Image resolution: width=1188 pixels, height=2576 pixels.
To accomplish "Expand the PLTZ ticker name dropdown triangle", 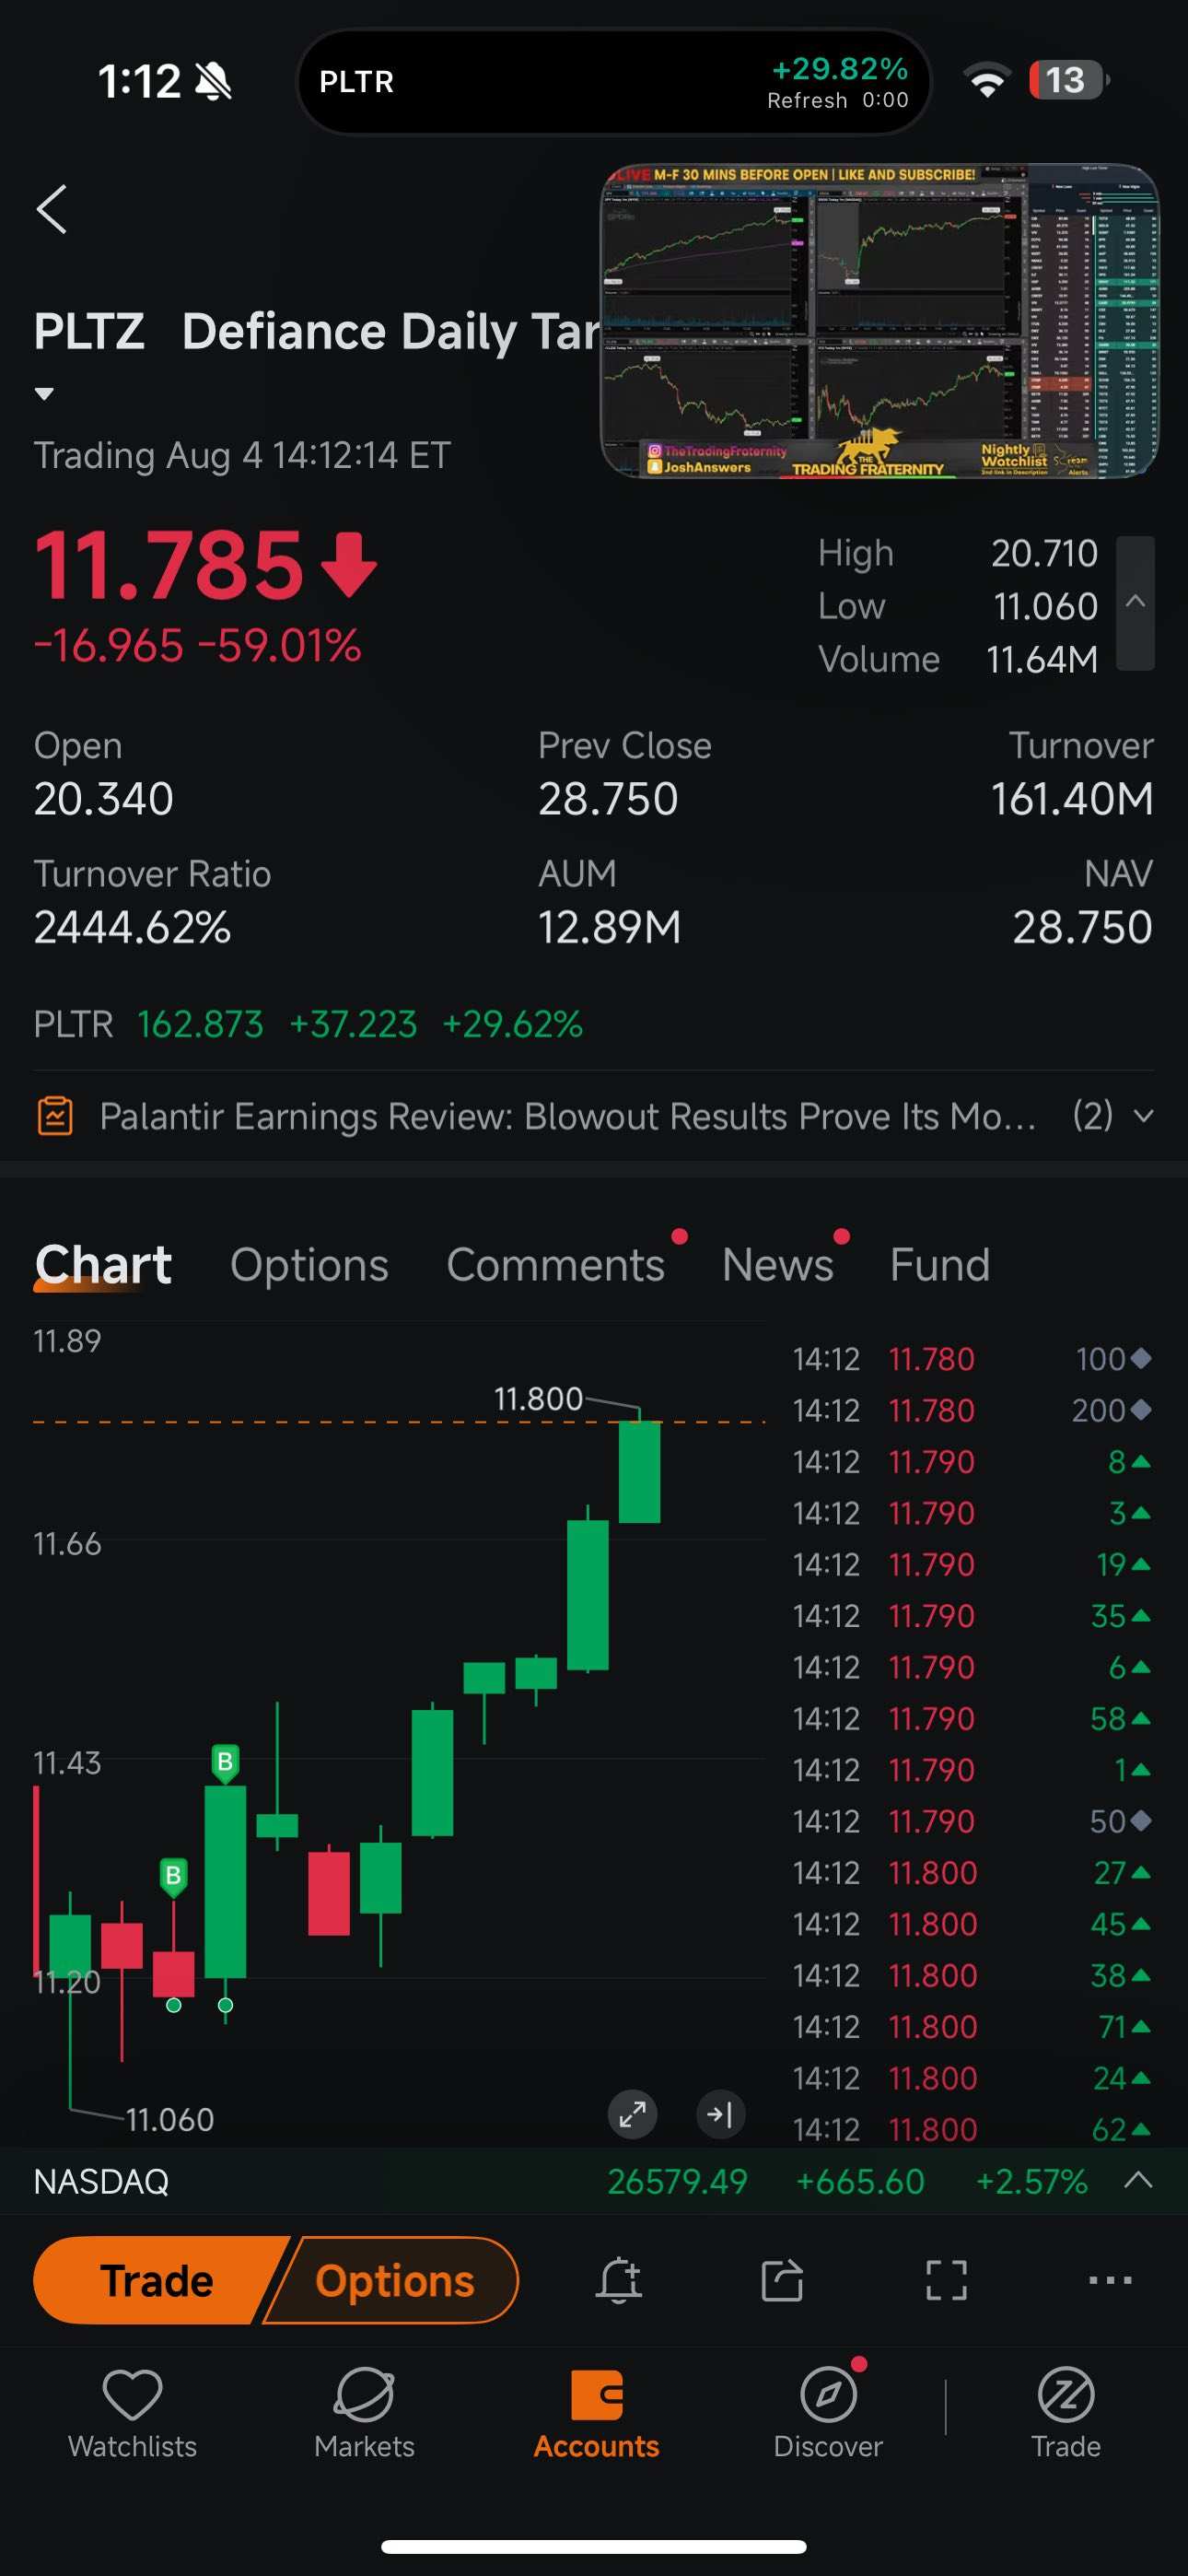I will point(44,394).
